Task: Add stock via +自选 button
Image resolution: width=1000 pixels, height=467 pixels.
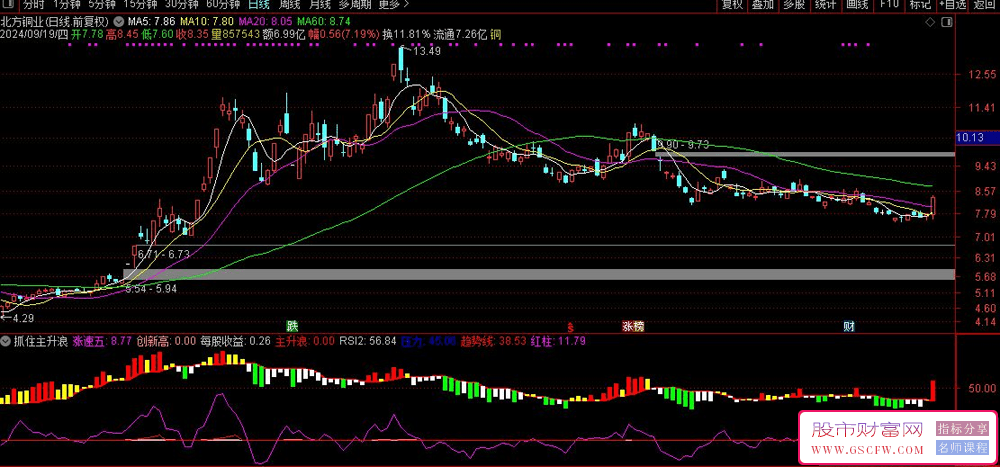Action: pyautogui.click(x=953, y=5)
